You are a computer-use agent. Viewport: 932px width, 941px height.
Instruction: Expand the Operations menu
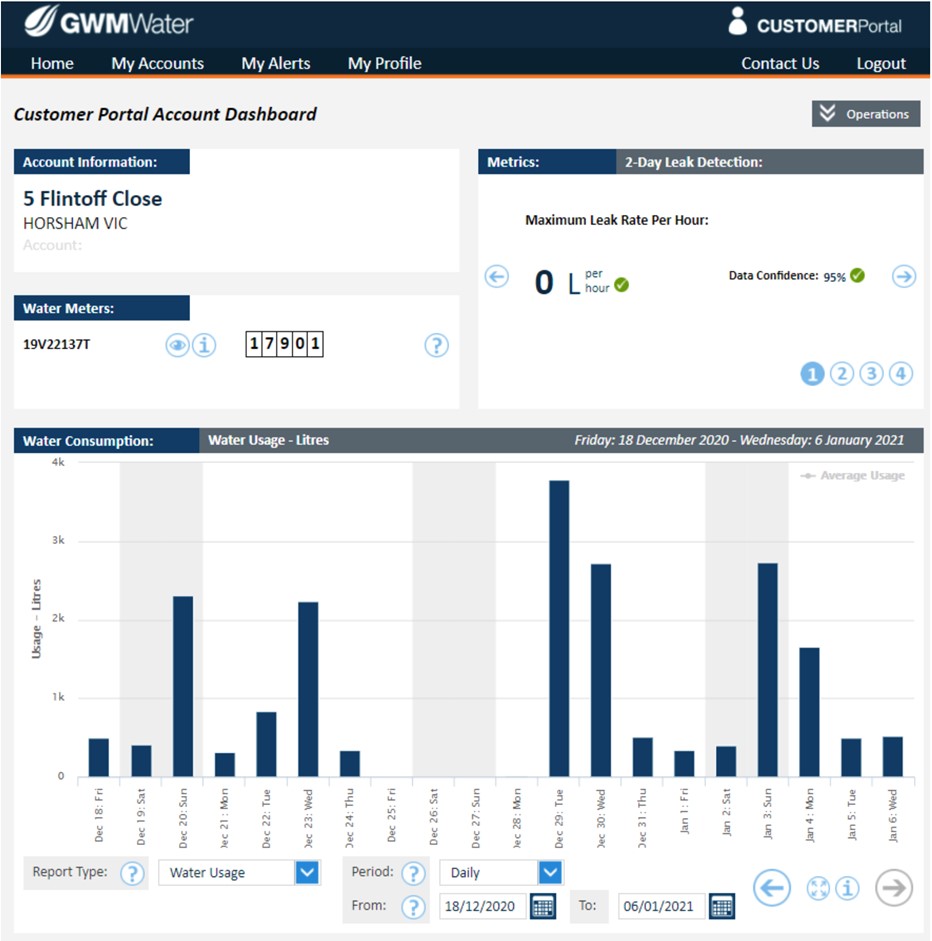click(x=866, y=114)
